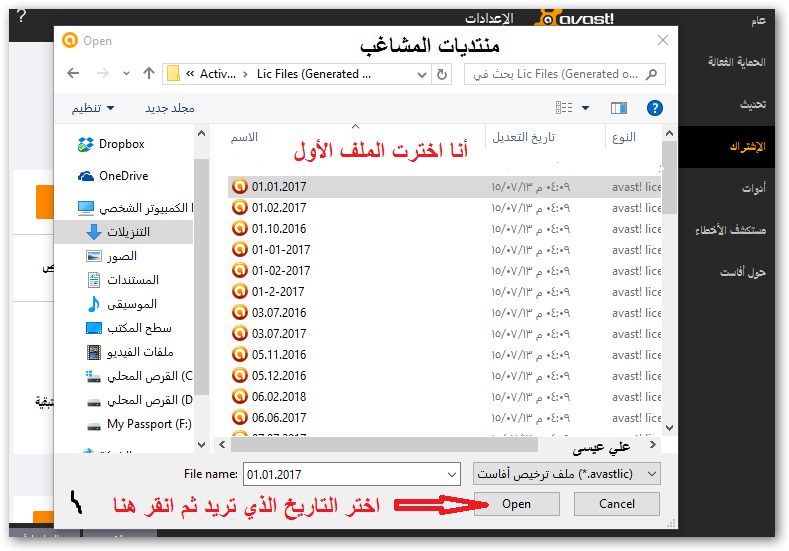Click the up one level arrow
The width and height of the screenshot is (789, 551).
click(x=149, y=73)
